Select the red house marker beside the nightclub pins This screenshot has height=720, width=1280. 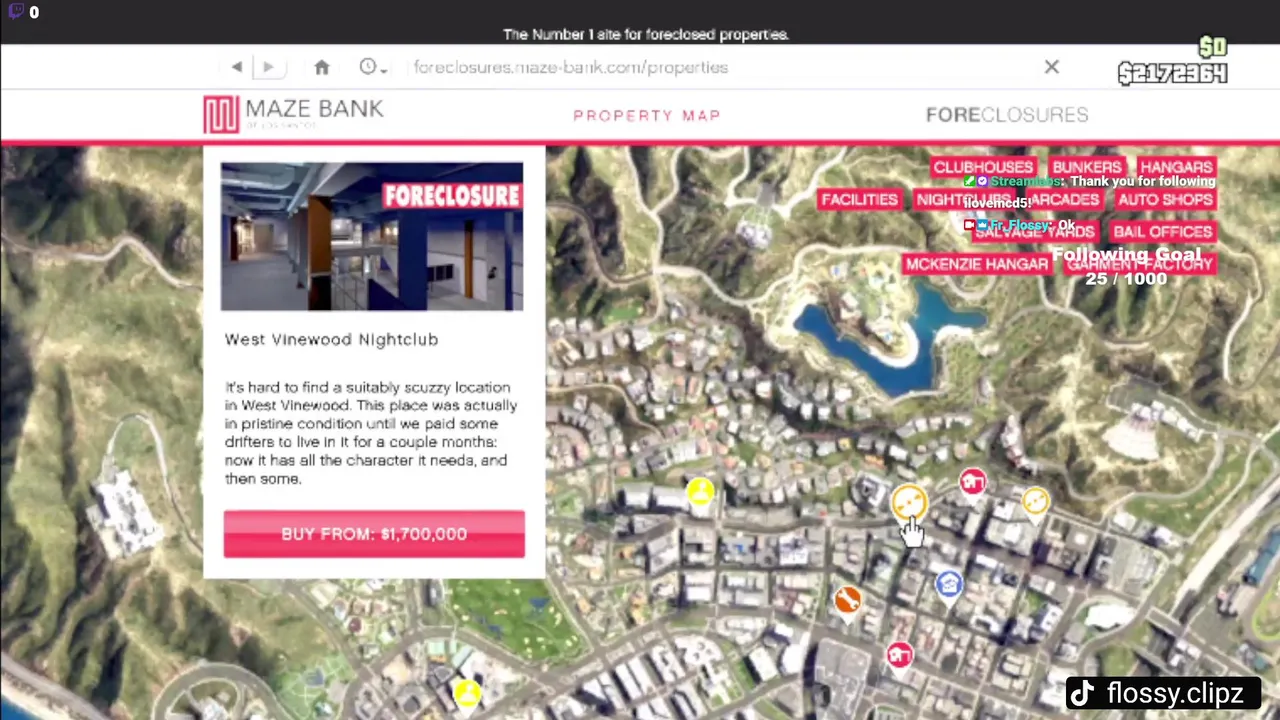click(x=972, y=483)
